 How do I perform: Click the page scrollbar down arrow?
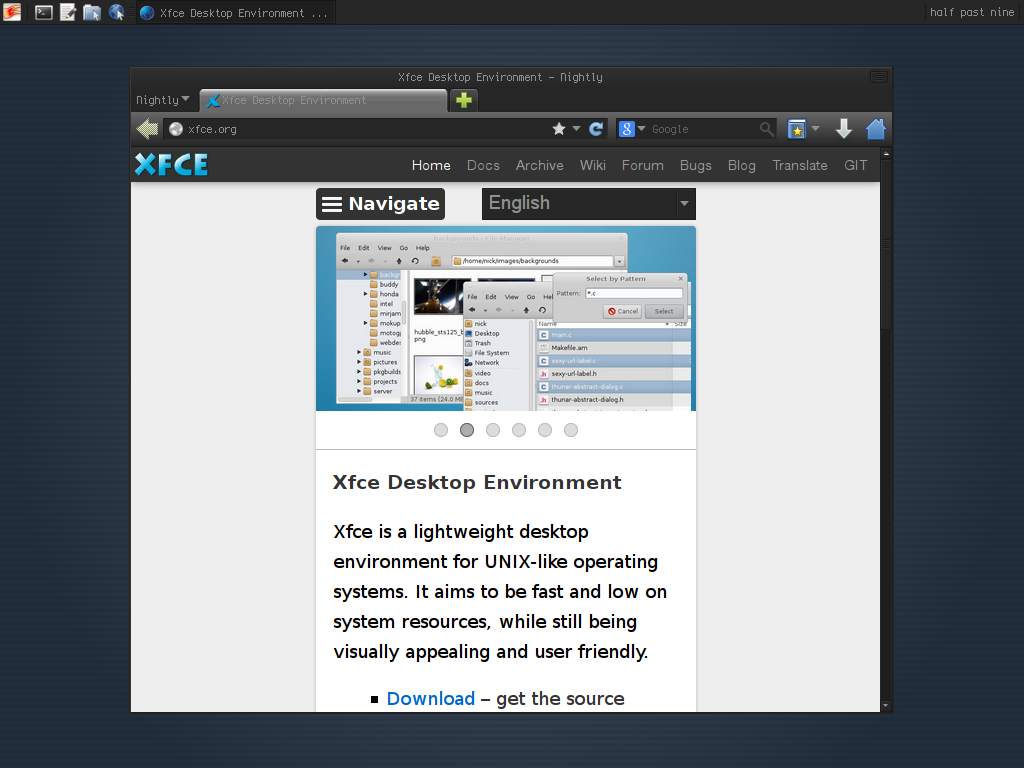tap(886, 706)
